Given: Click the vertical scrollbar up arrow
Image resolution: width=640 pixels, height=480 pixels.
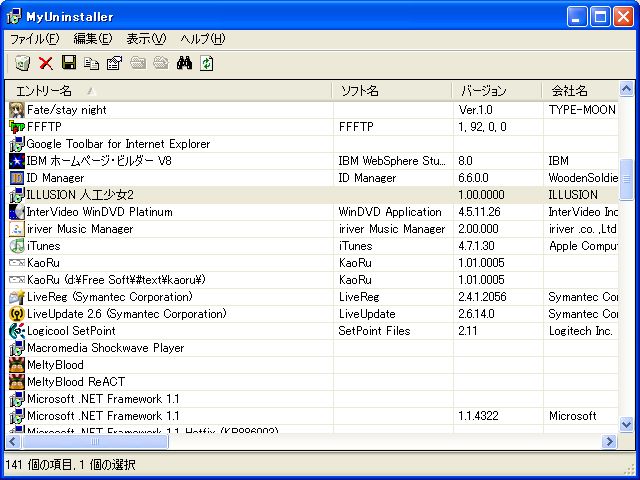Looking at the screenshot, I should [x=626, y=89].
